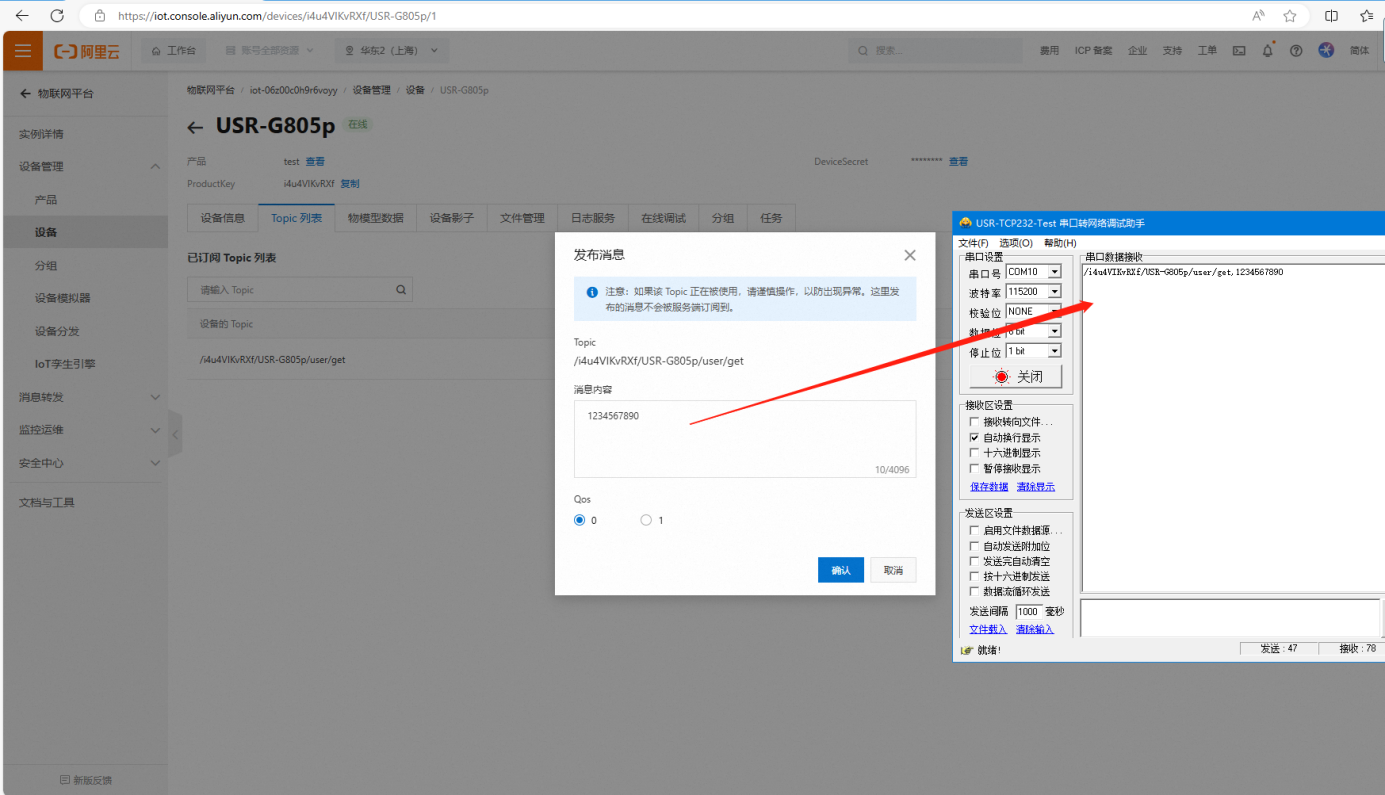Open the 波特率 115200 dropdown
Screen dimensions: 1385x795
tap(1054, 292)
